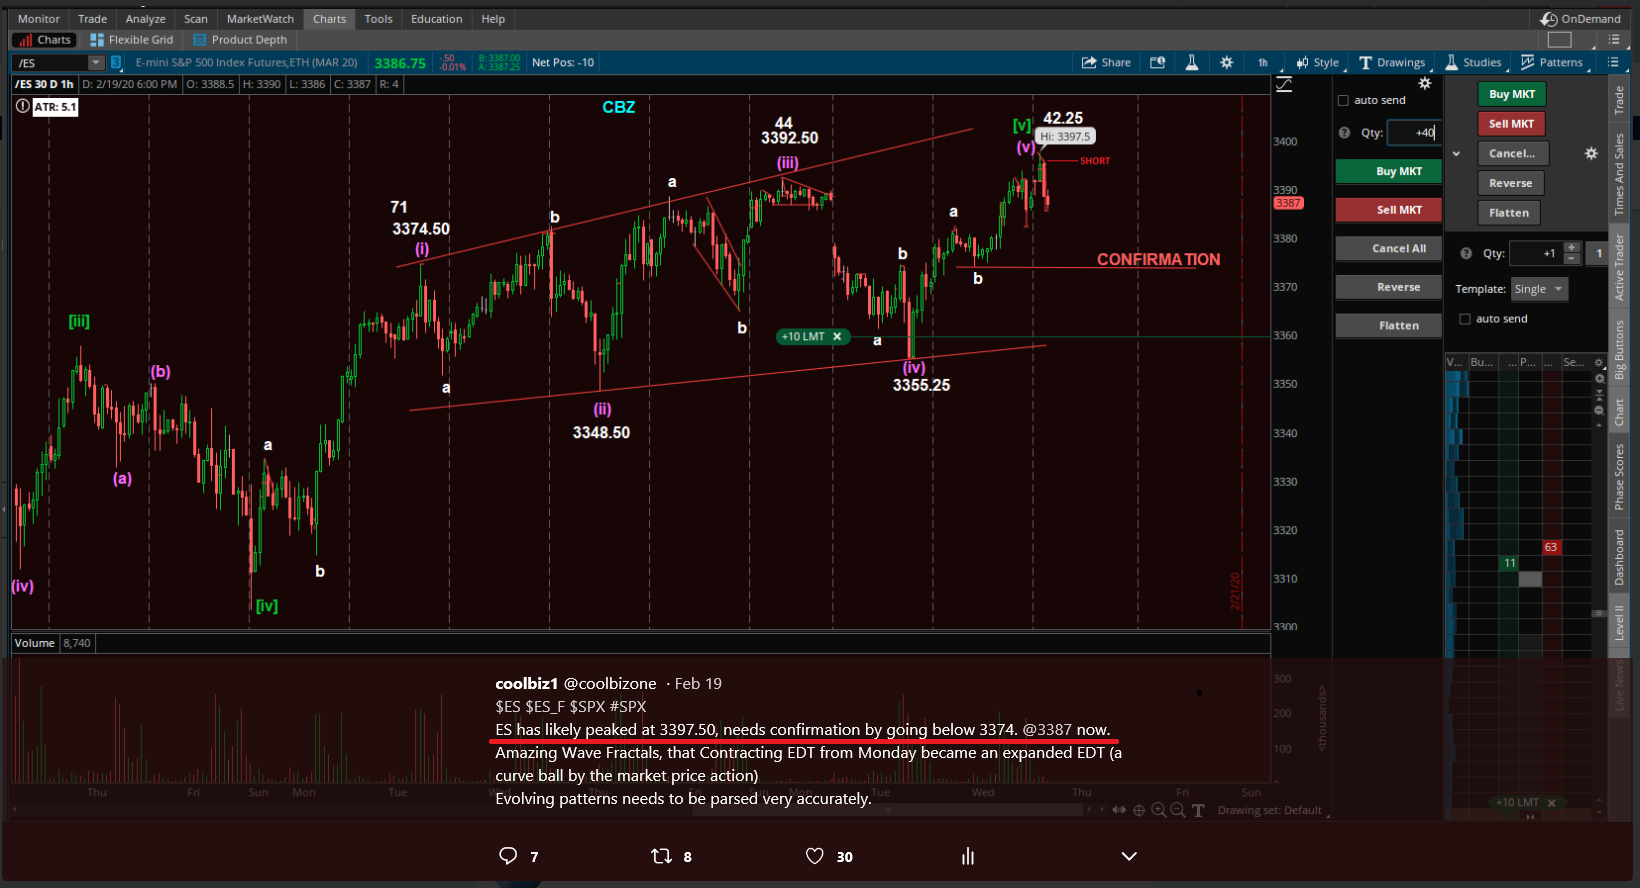Increase Active Trader quantity with plus stepper
The height and width of the screenshot is (888, 1640).
coord(1572,247)
